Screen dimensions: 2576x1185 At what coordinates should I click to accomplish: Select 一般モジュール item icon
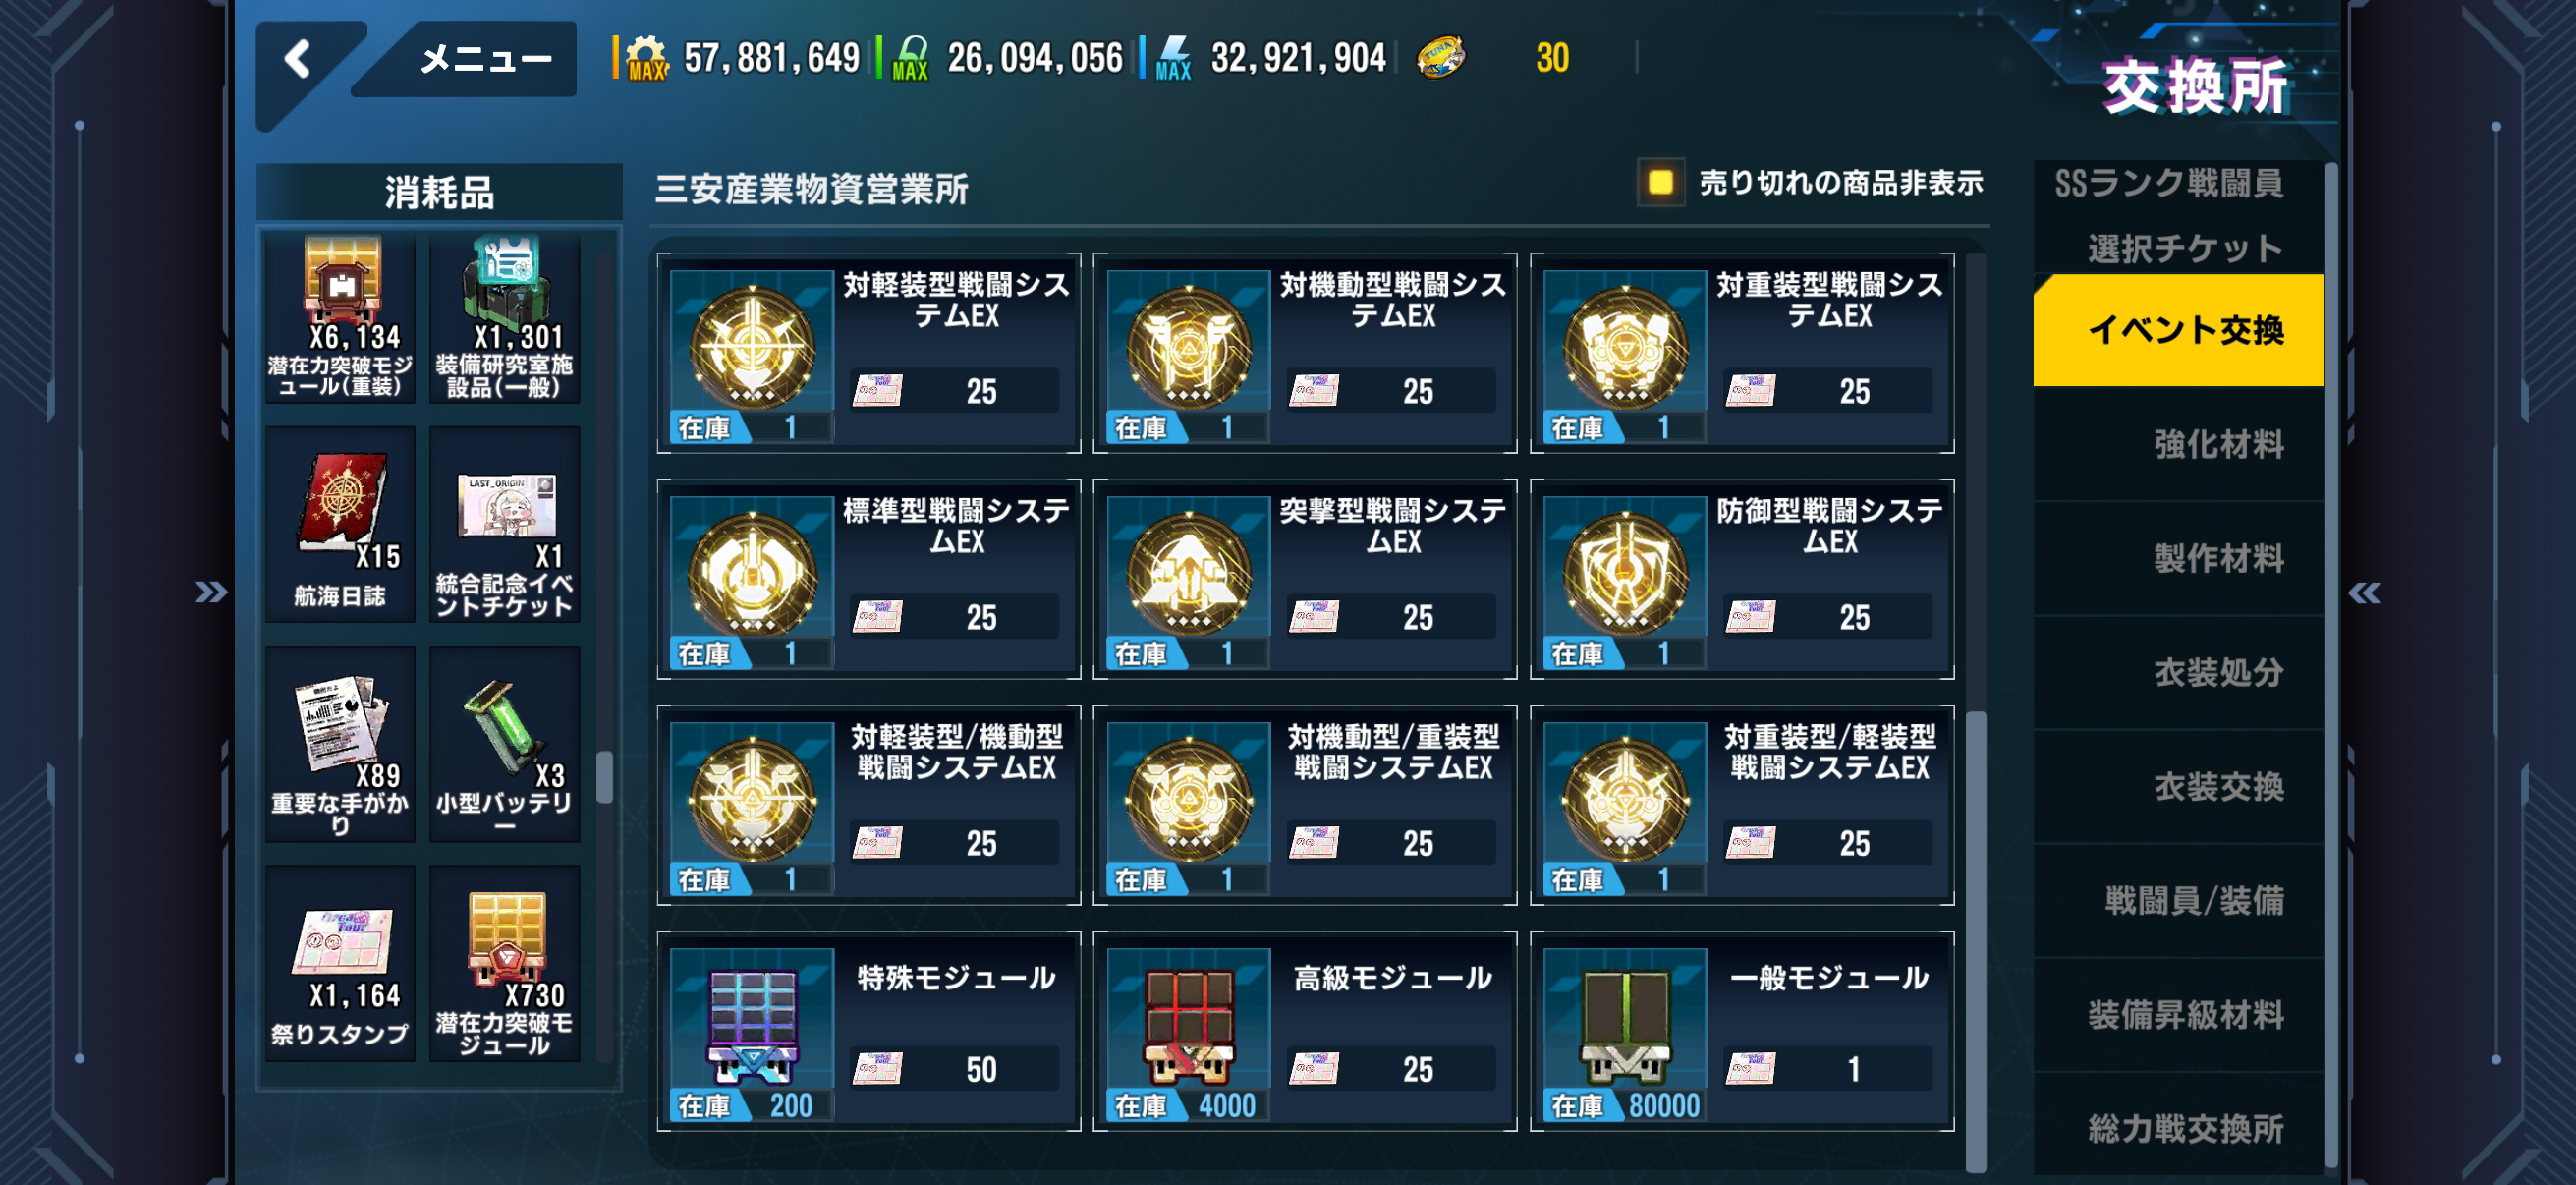(1625, 1026)
